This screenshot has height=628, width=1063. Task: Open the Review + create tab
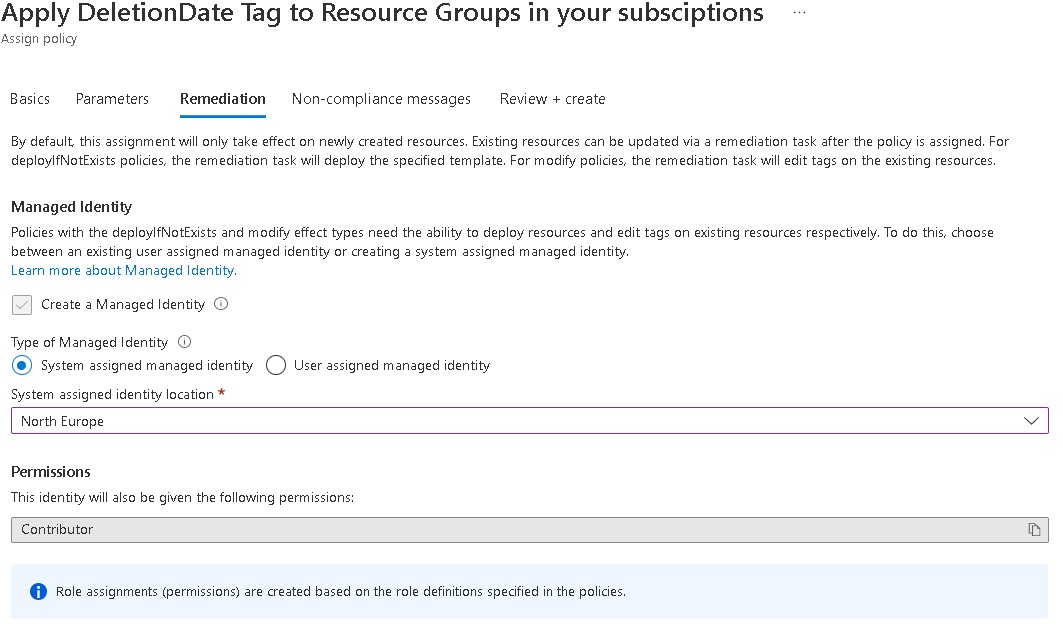[x=552, y=99]
